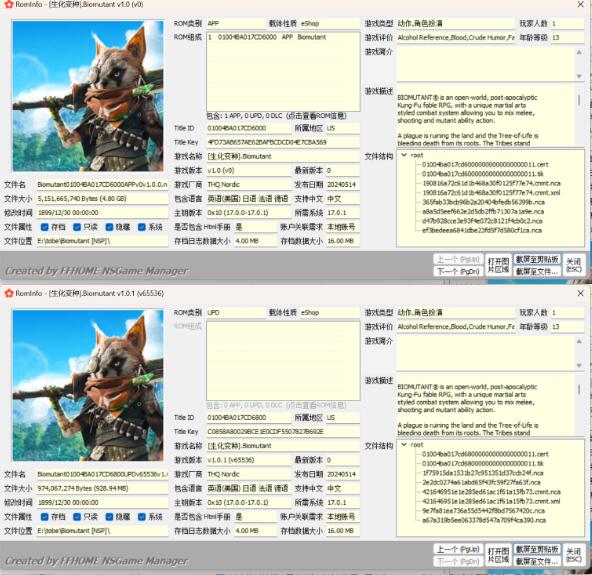Click 游戏描述 scrollbar thumb in top window

click(579, 100)
